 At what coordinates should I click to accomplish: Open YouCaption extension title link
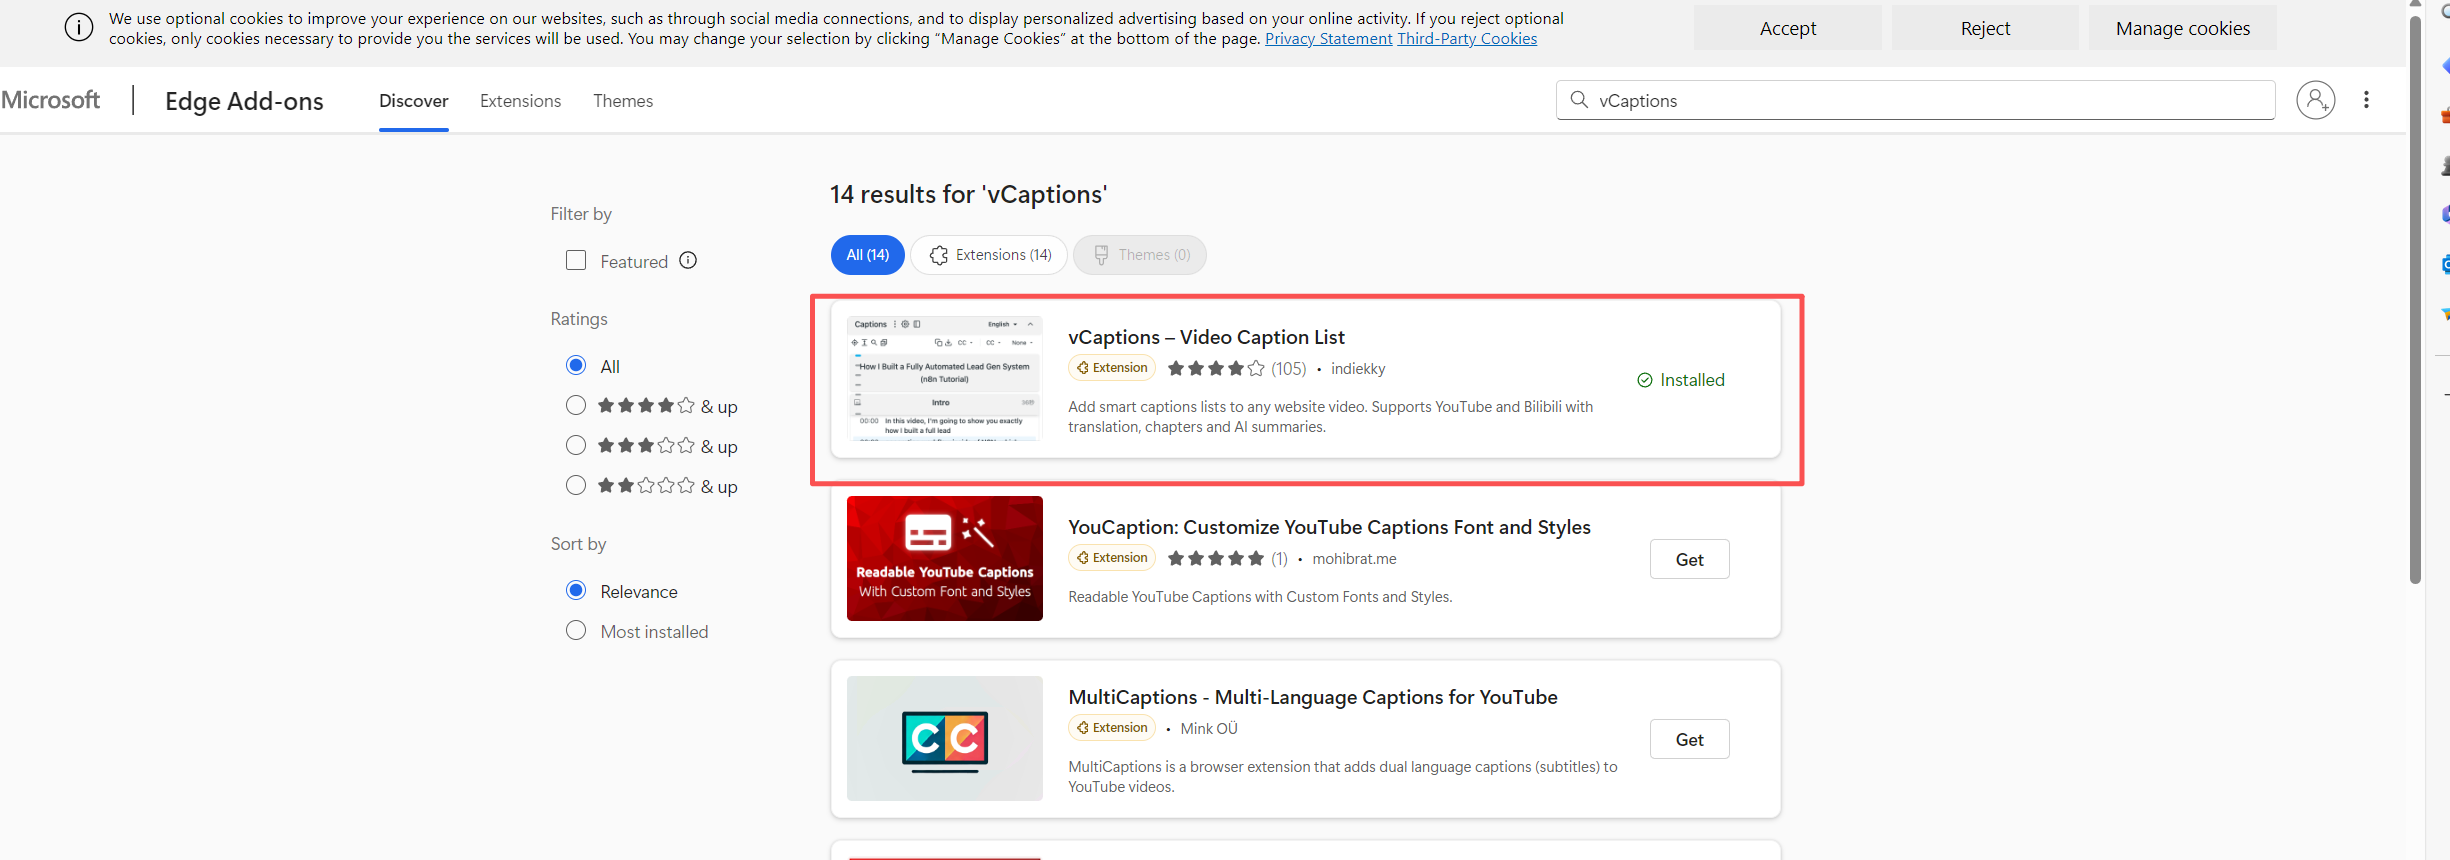(1329, 527)
